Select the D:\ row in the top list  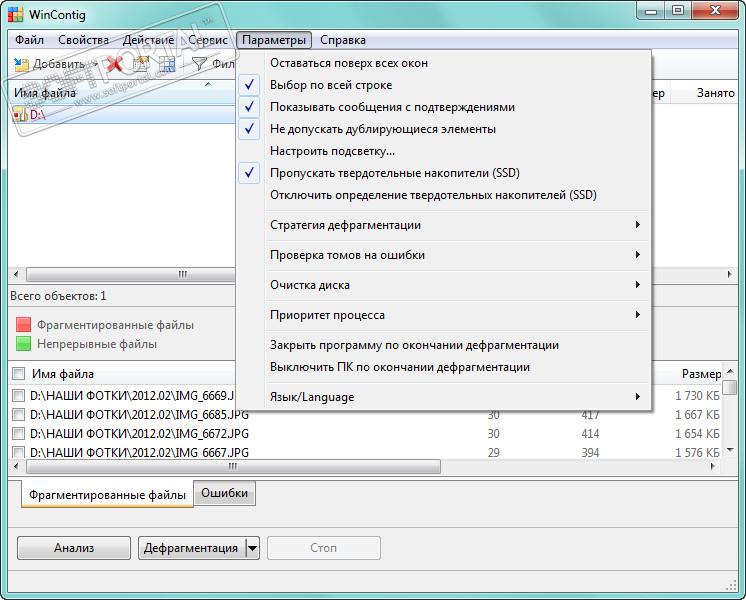pos(122,115)
